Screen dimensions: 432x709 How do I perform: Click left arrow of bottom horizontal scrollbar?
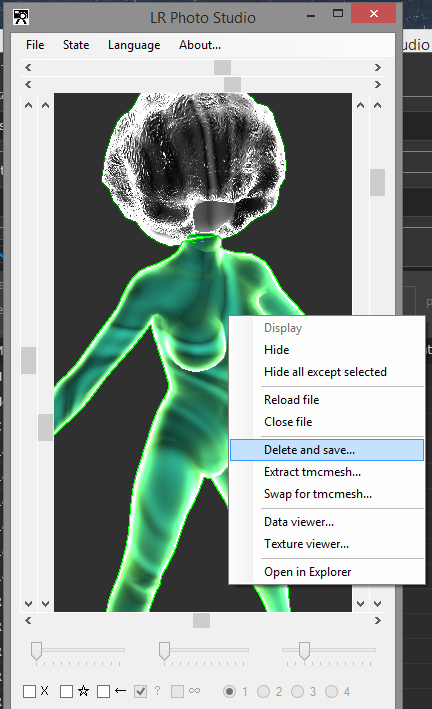click(28, 621)
